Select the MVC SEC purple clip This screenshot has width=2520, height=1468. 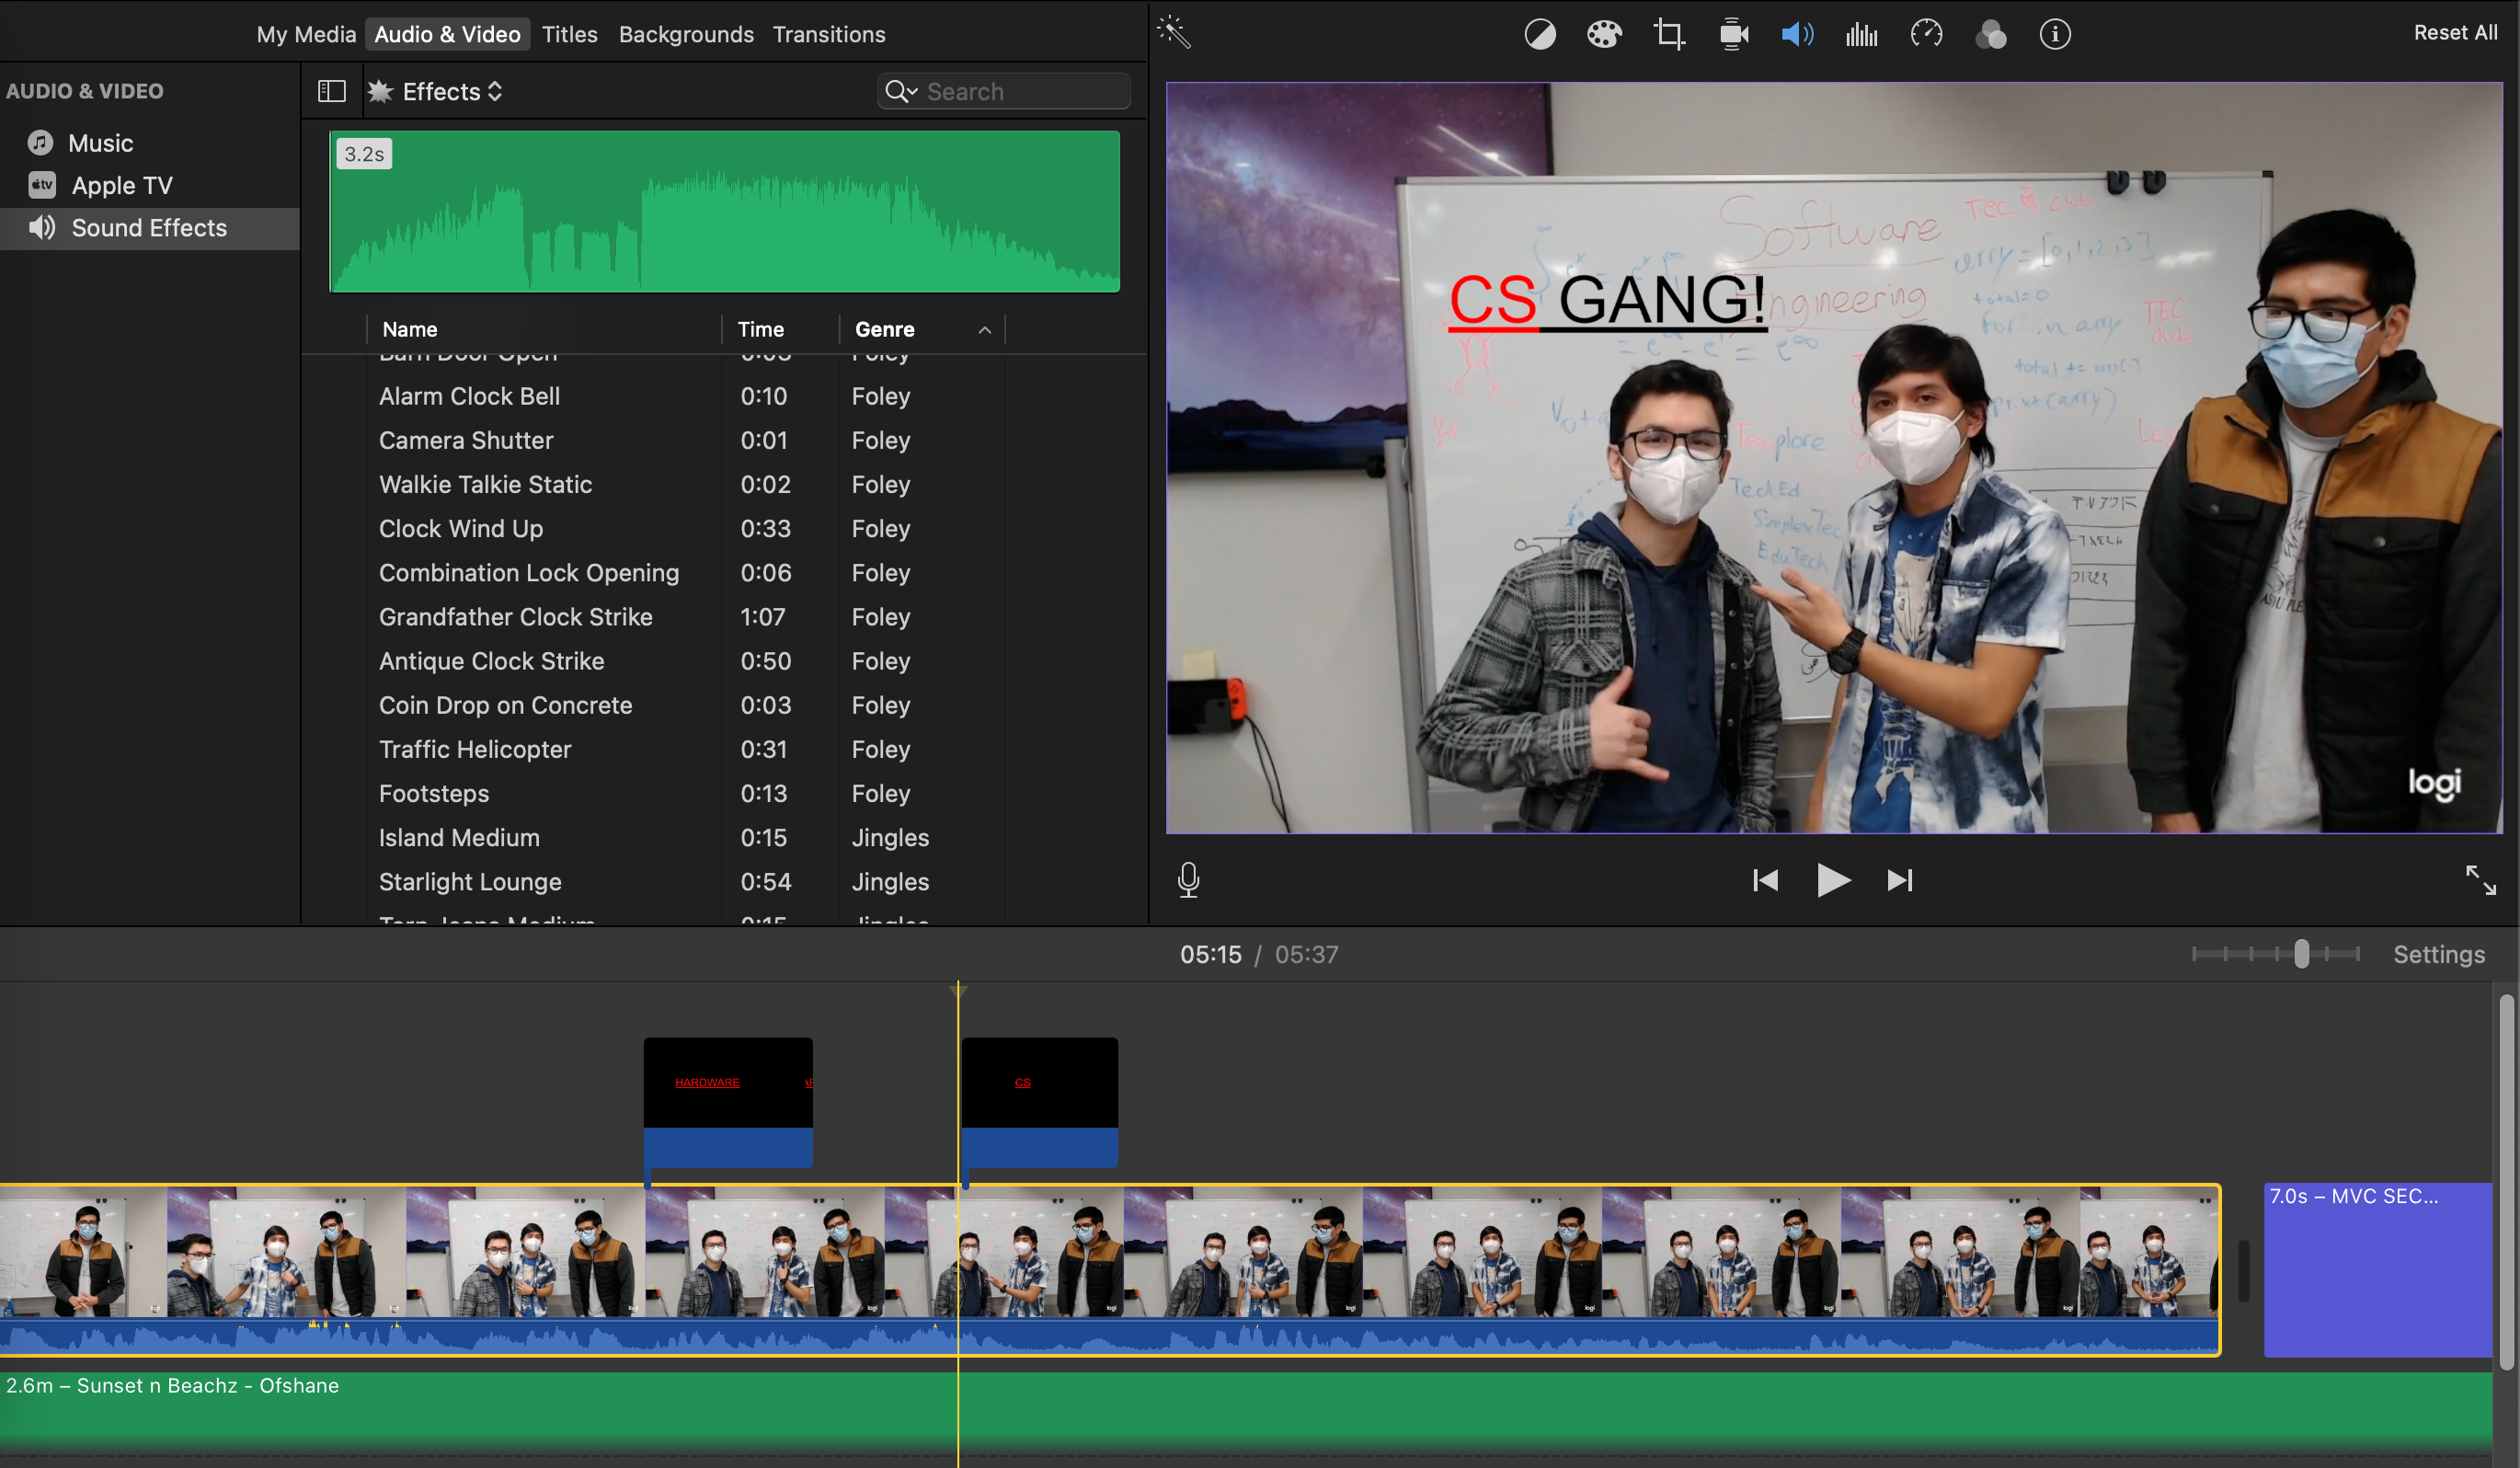2377,1270
